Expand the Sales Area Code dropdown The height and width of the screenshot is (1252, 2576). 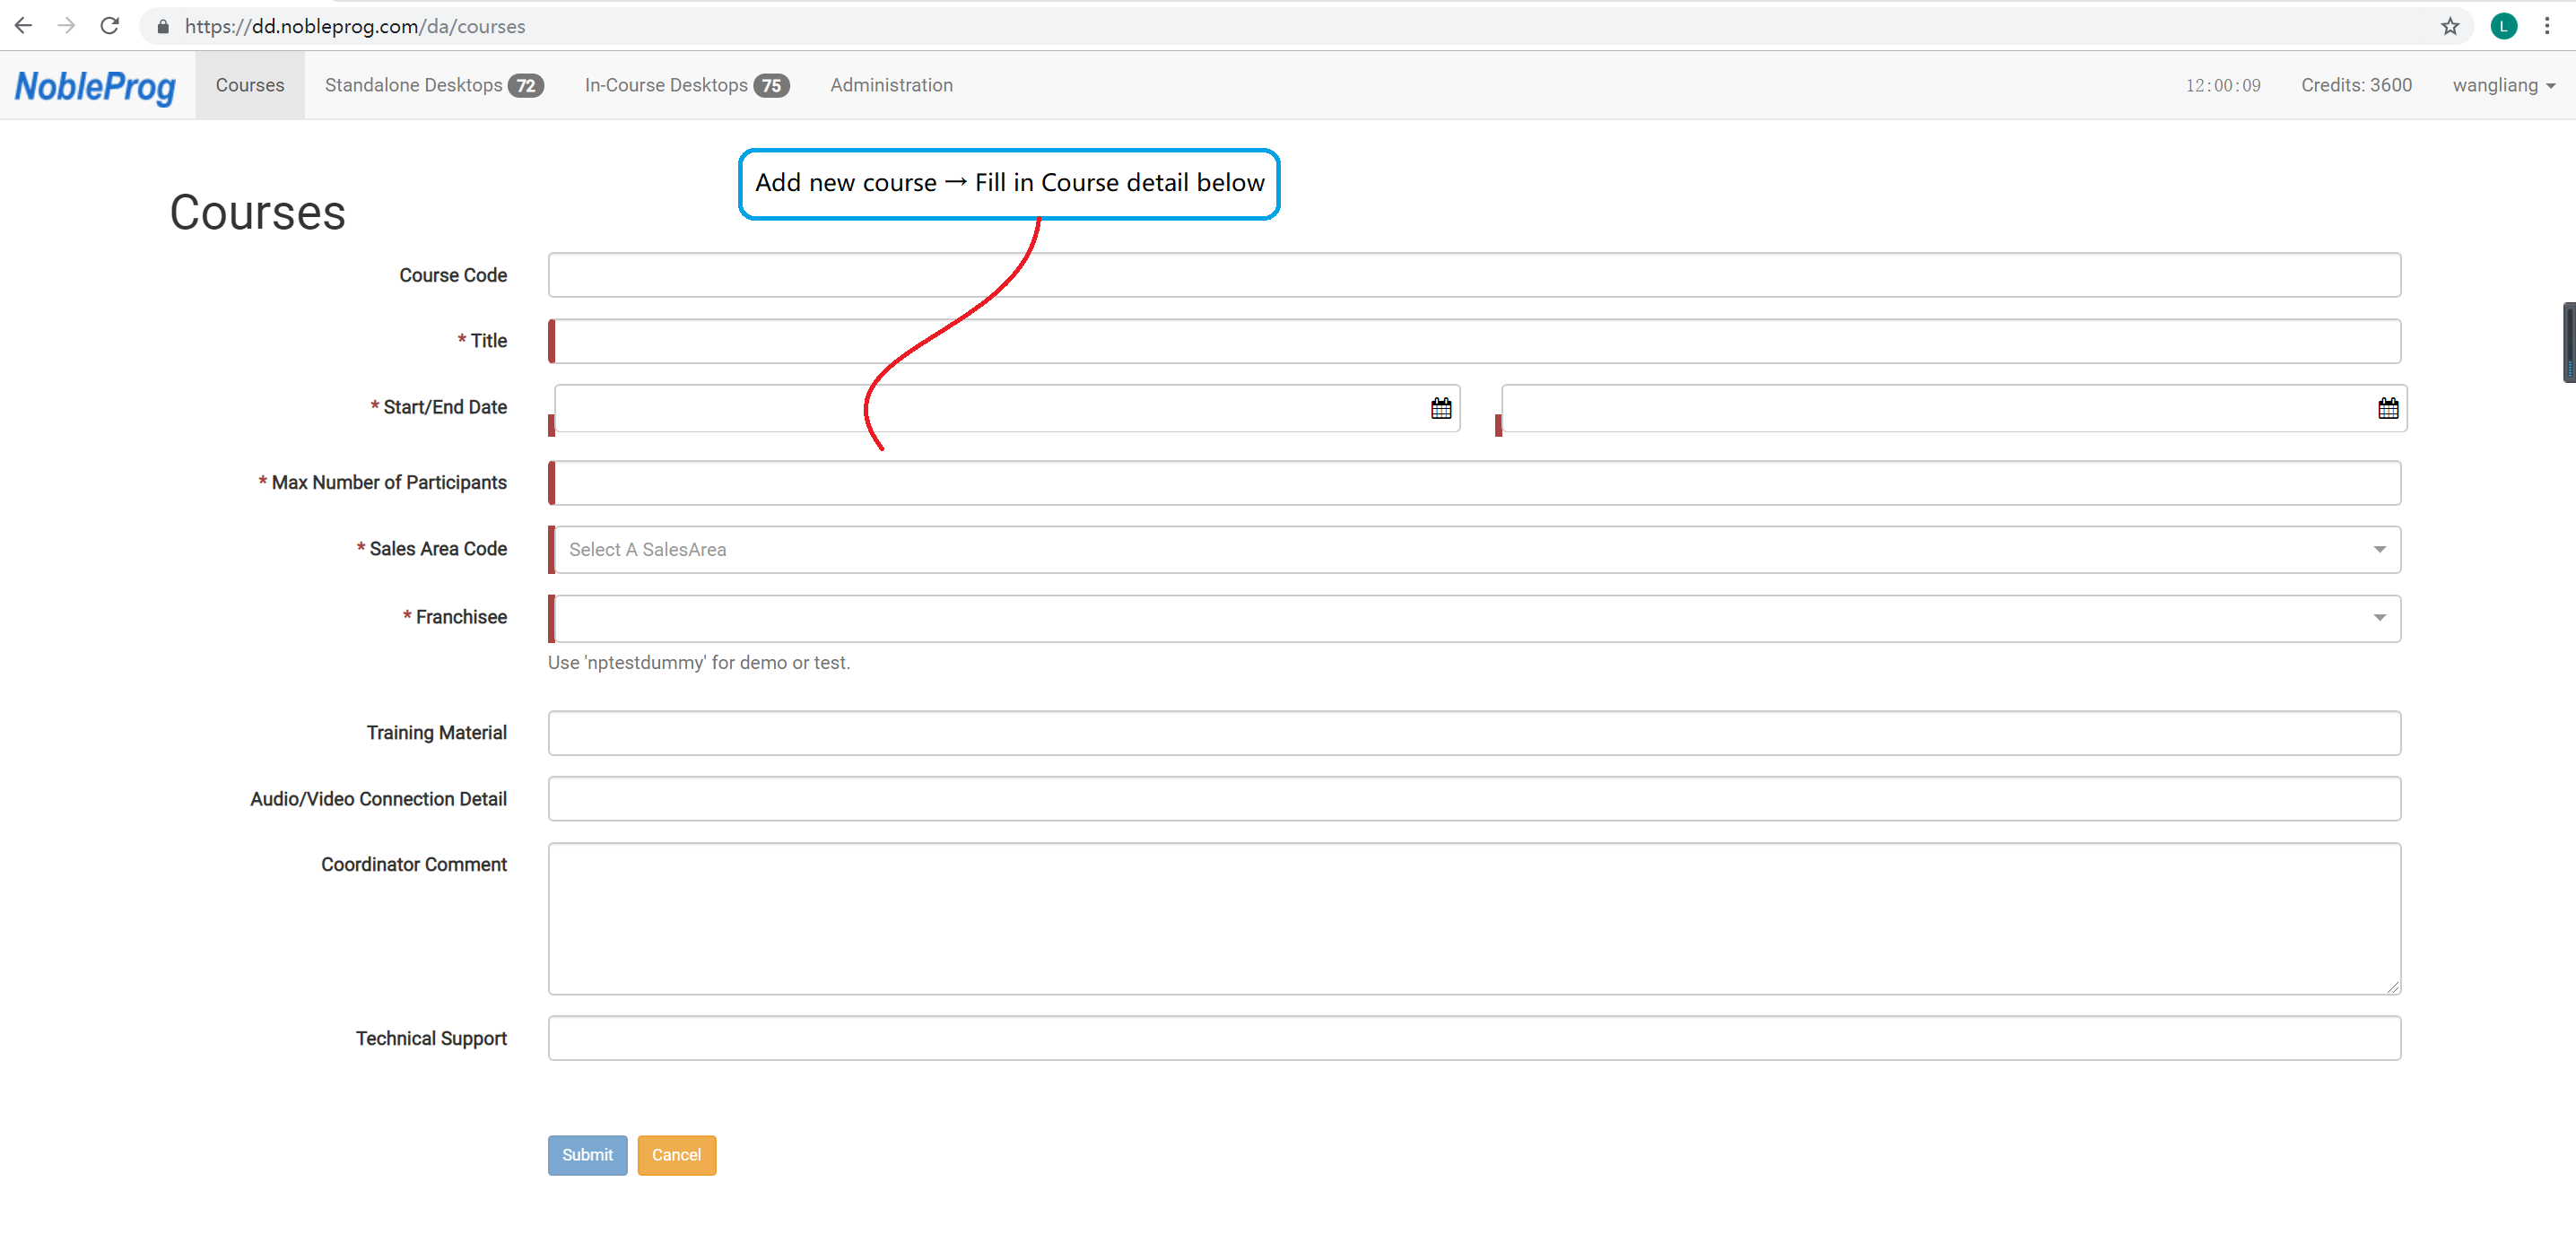(x=2379, y=549)
